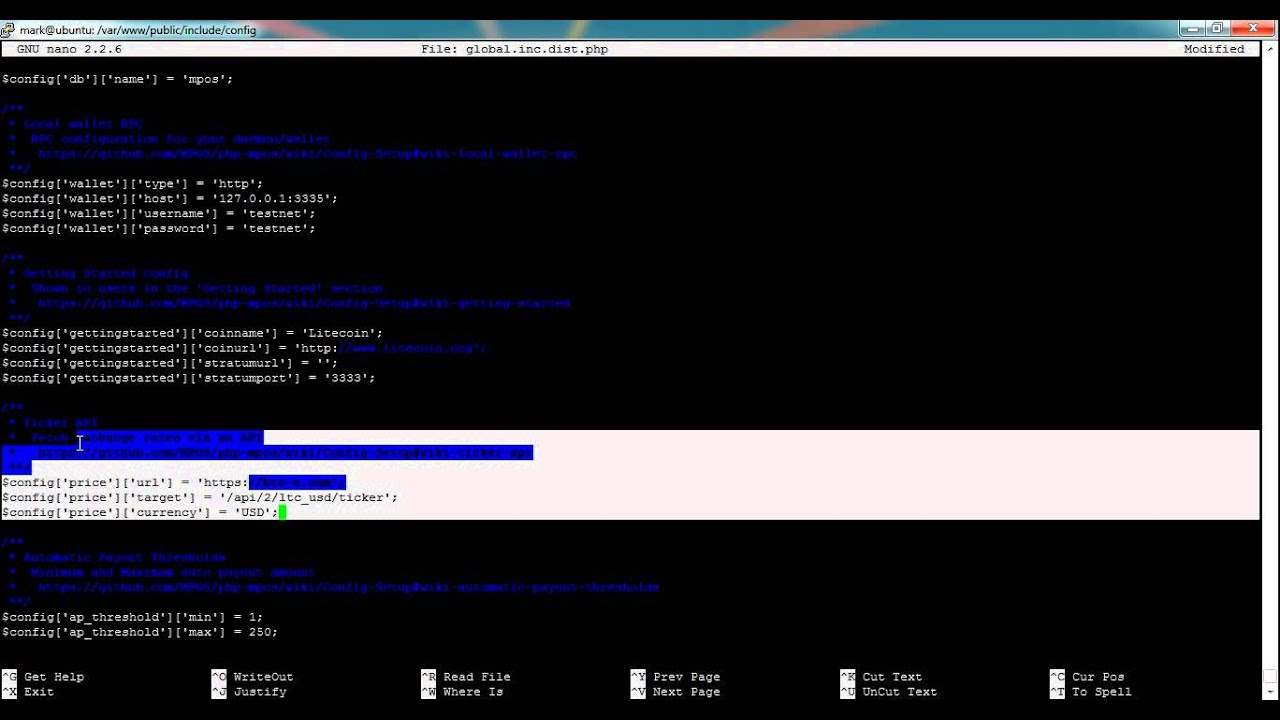Click the line $config['db']['name'] = 'mpos'
The height and width of the screenshot is (720, 1280).
[x=117, y=79]
